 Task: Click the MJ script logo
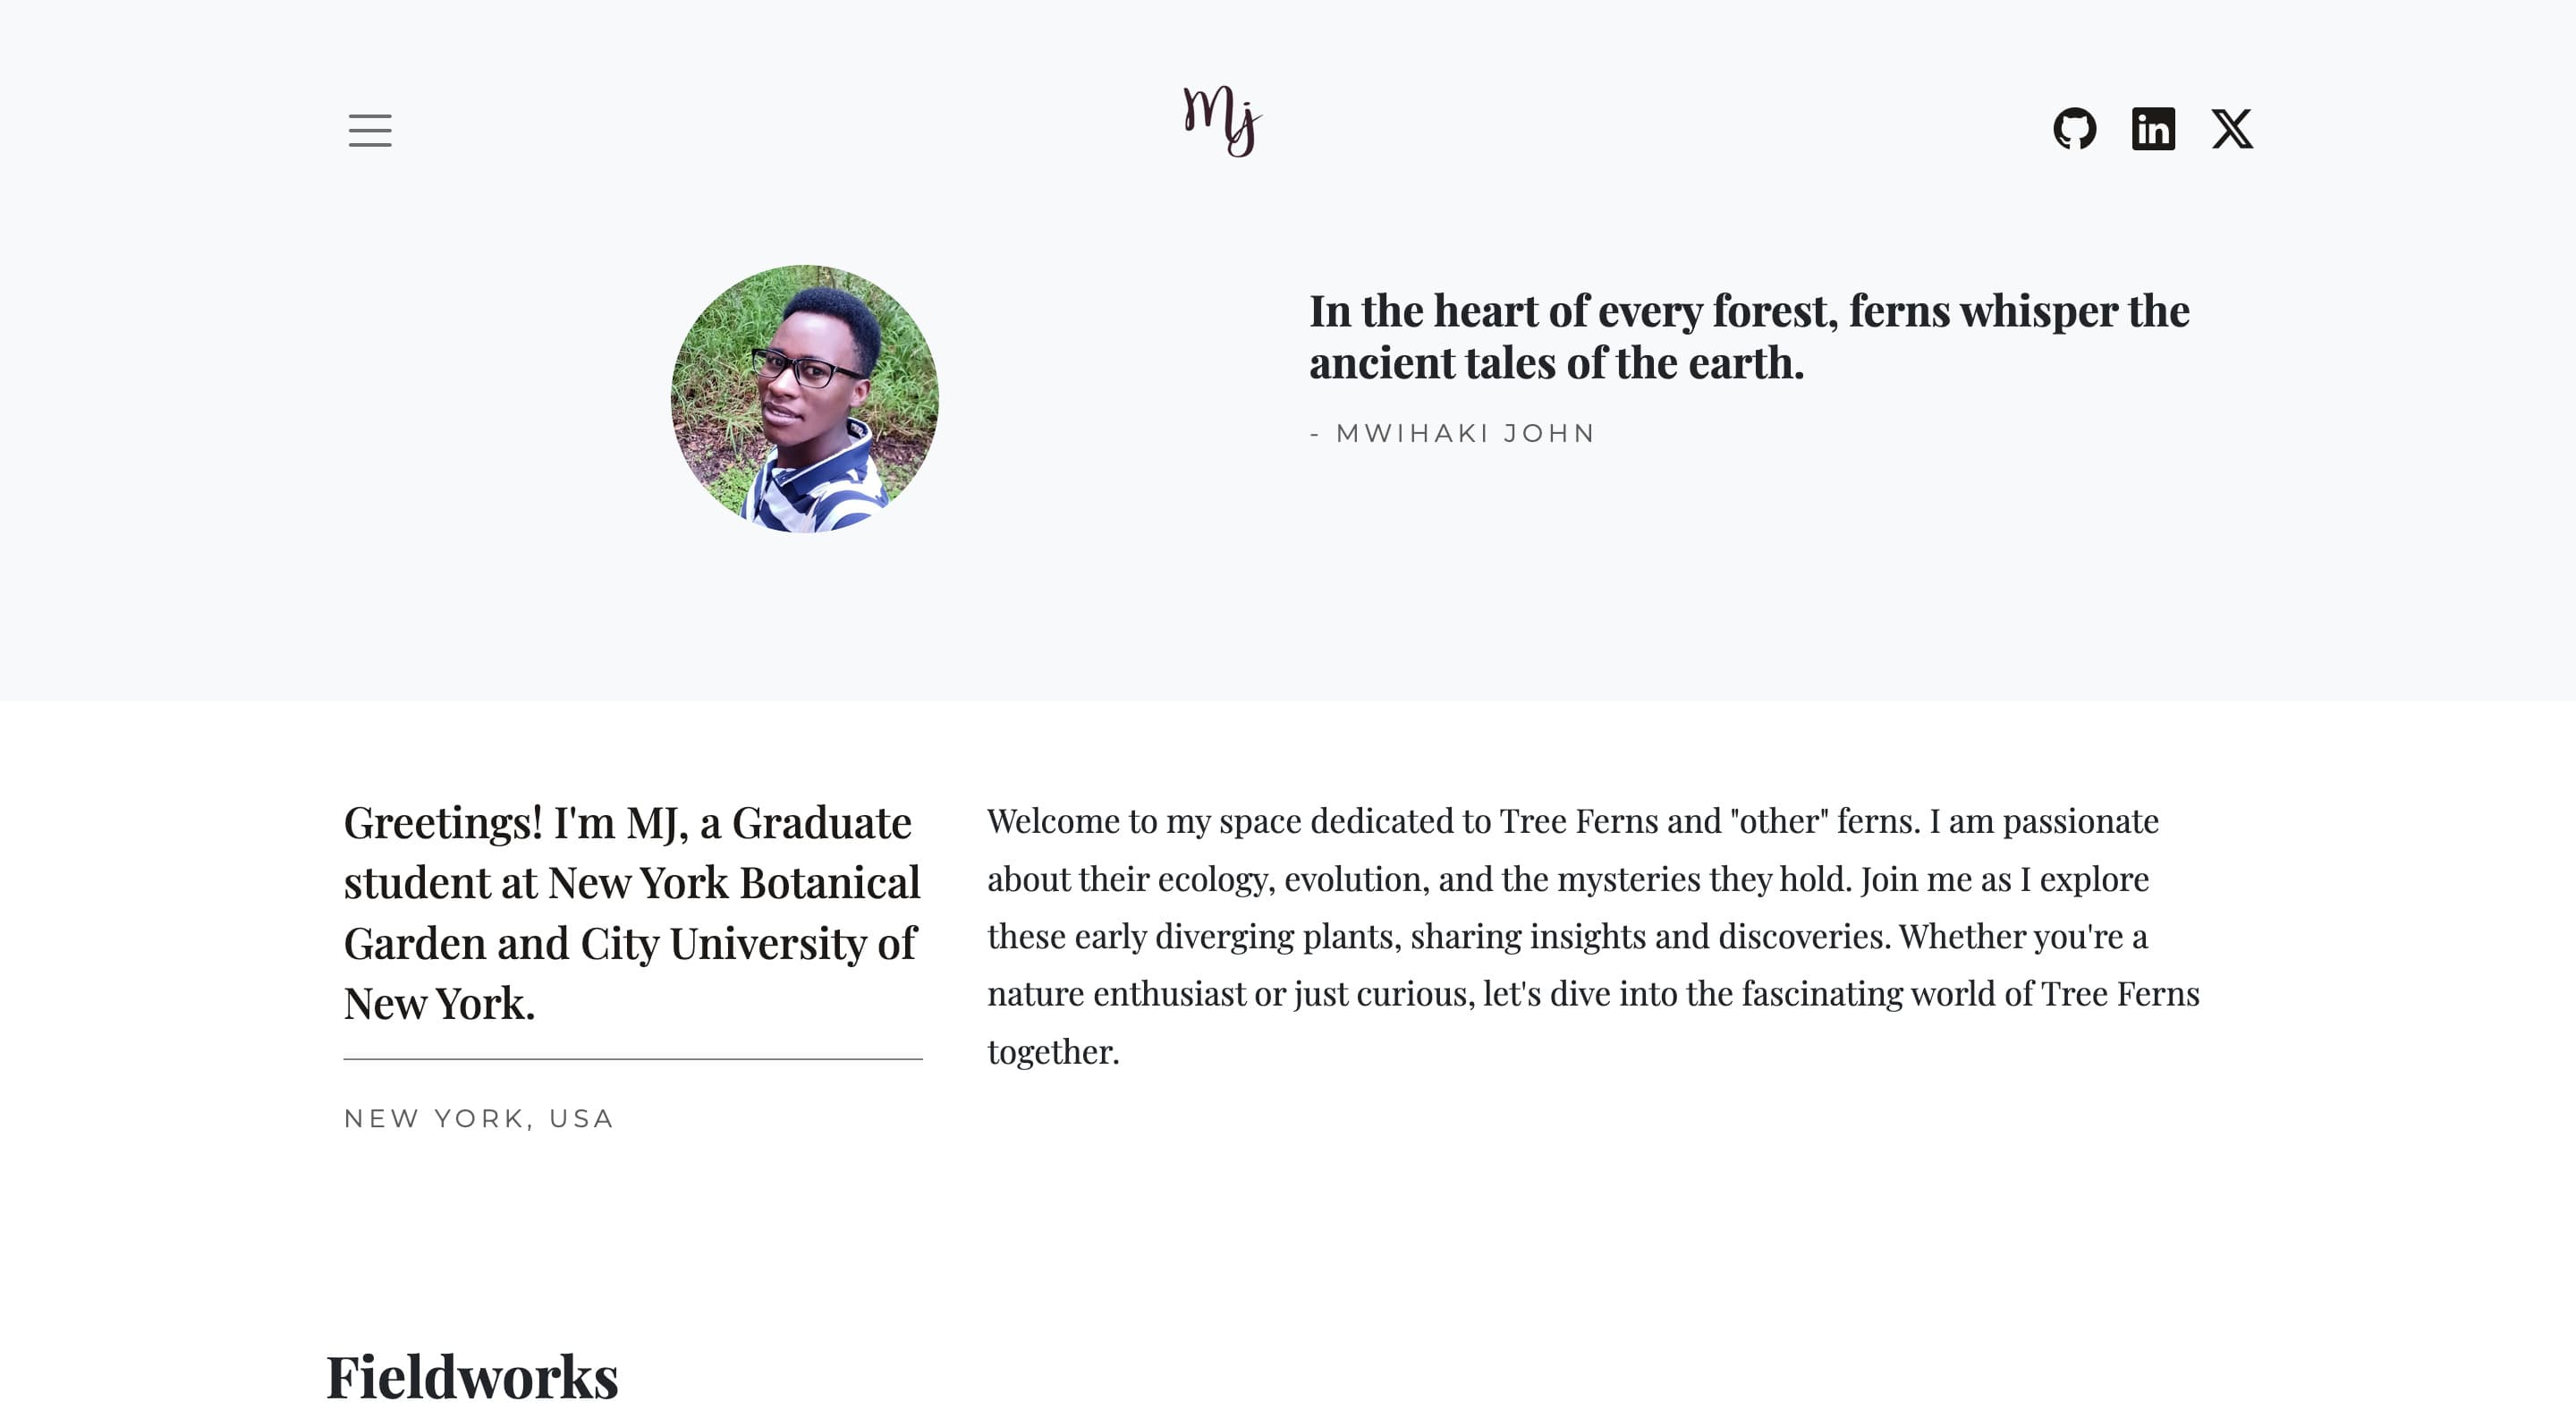[x=1221, y=121]
